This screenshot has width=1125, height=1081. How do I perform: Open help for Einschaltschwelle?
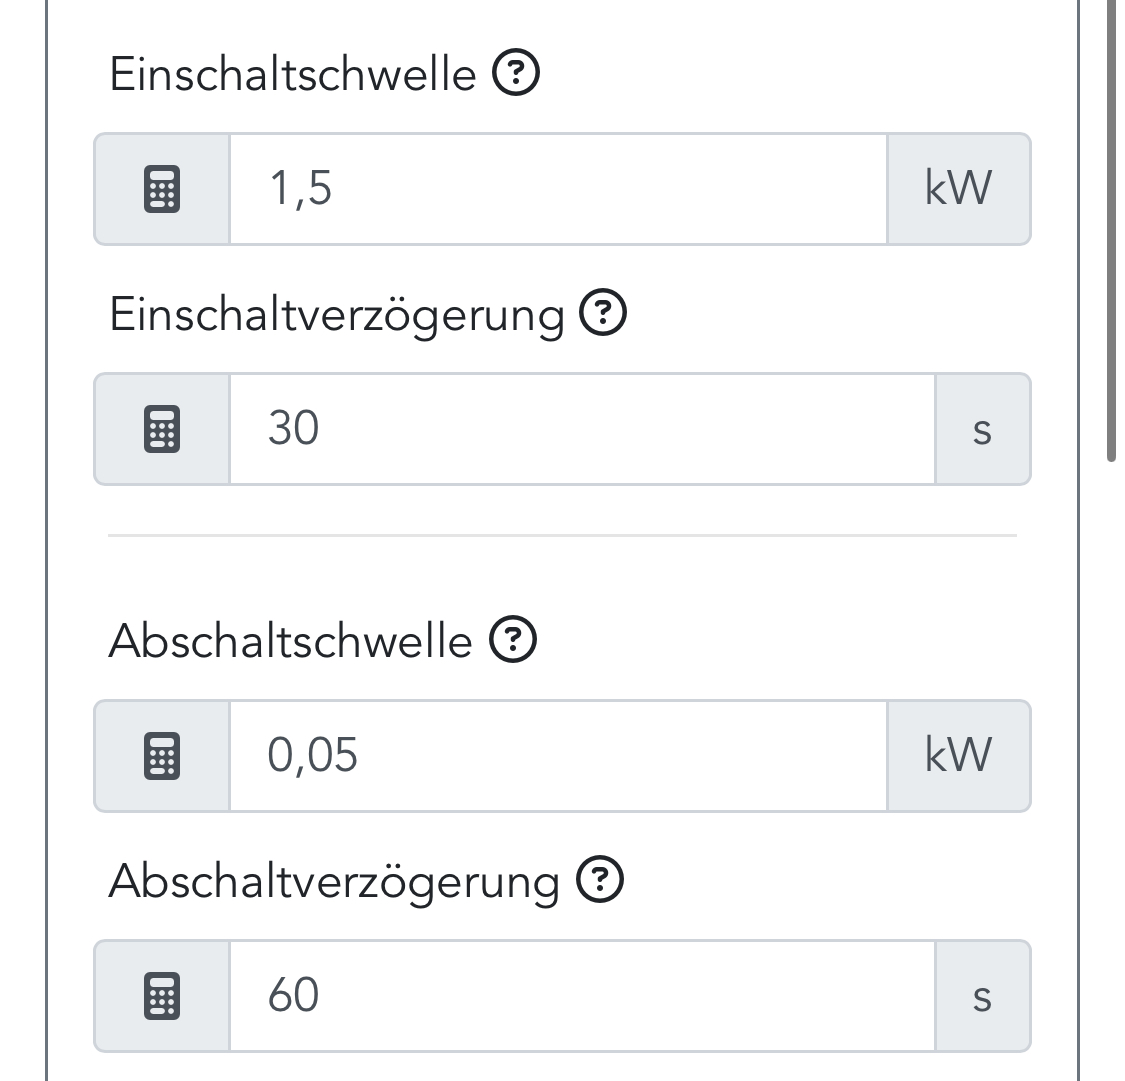tap(516, 73)
